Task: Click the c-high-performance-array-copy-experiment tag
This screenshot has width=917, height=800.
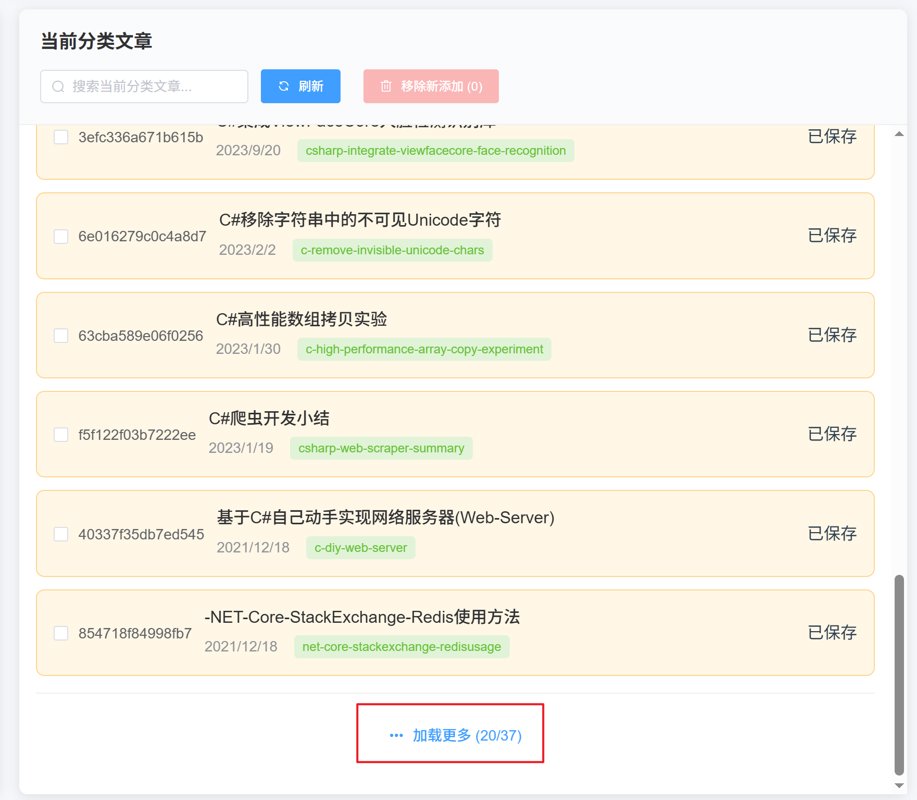Action: [424, 349]
